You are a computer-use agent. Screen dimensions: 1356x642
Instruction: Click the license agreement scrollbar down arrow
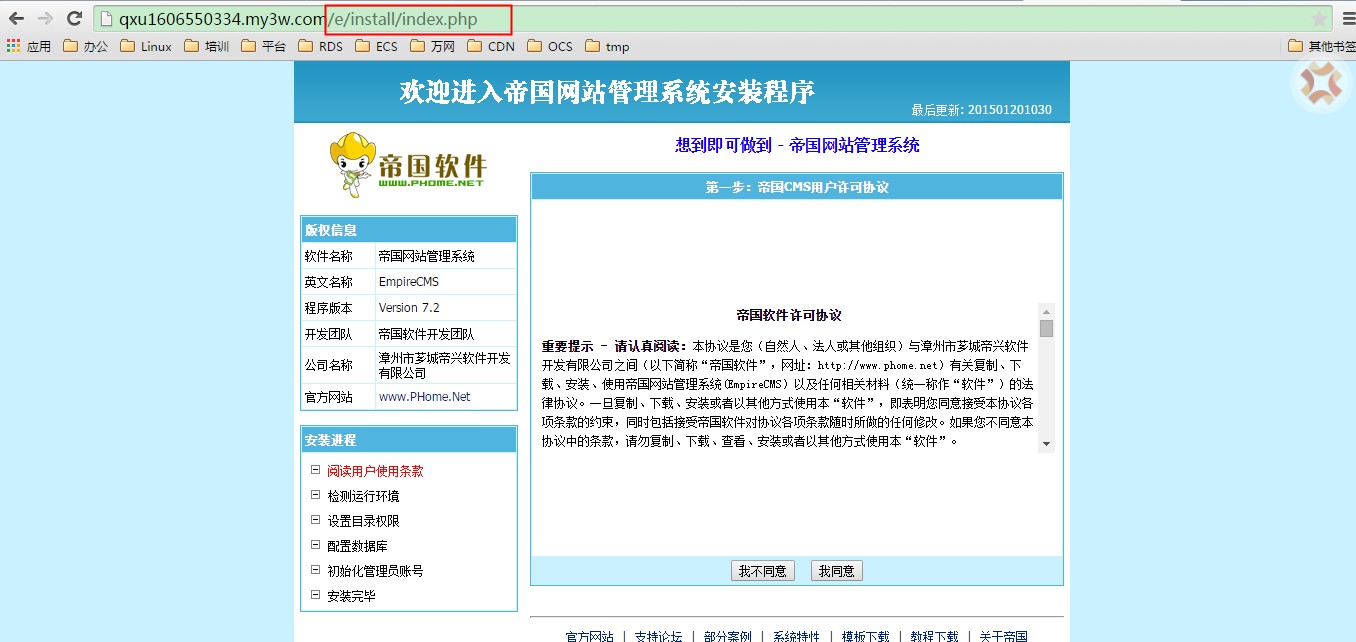(x=1046, y=443)
